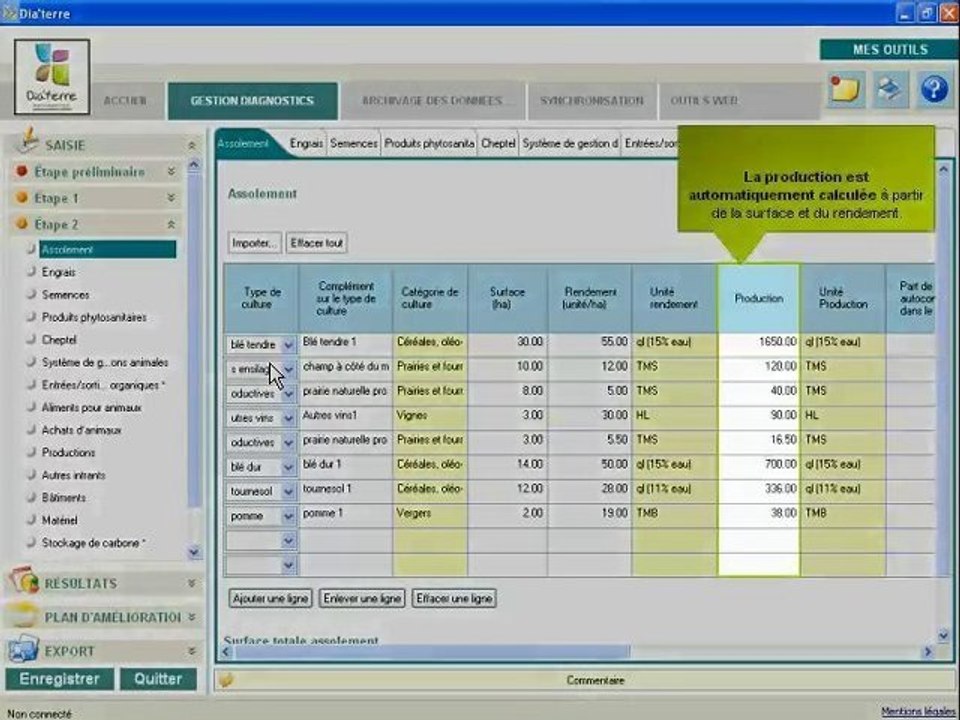Select Aliments pour animaux in sidebar
This screenshot has height=720, width=960.
pyautogui.click(x=92, y=408)
